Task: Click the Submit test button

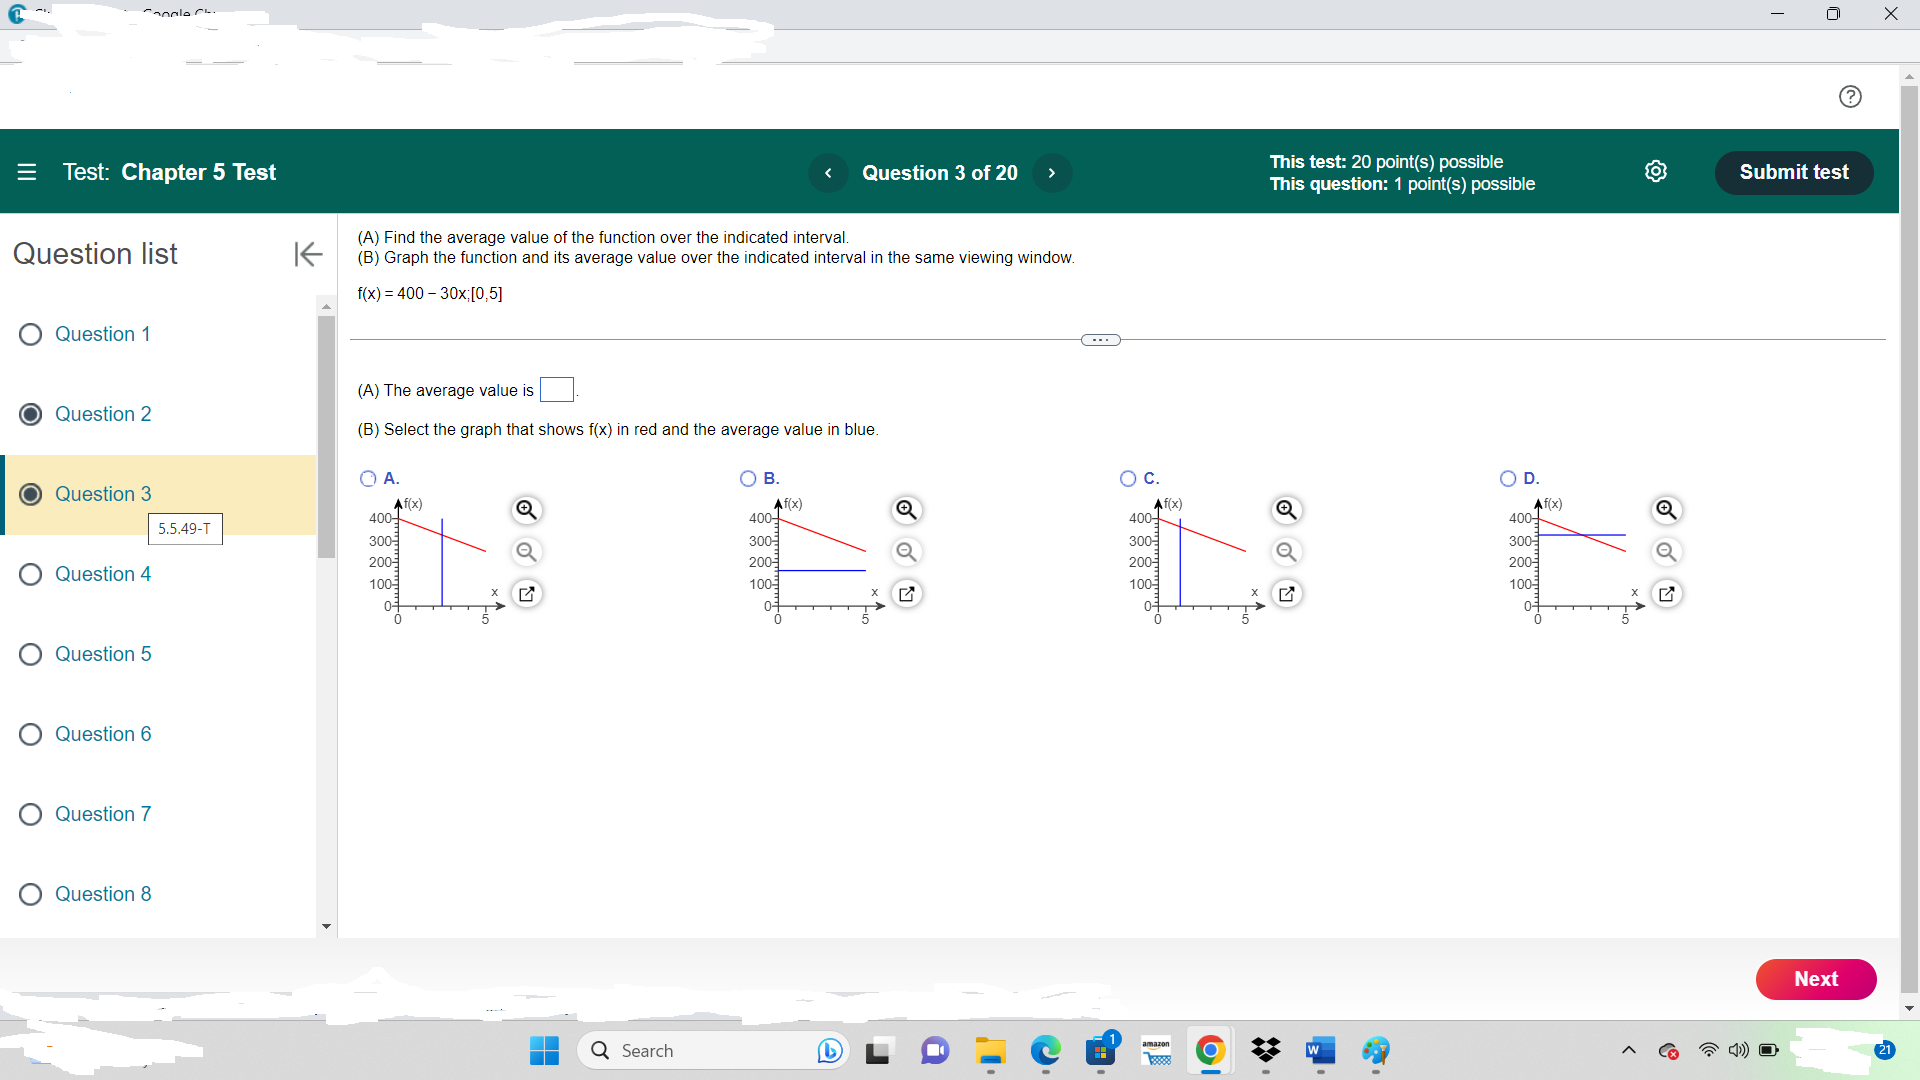Action: [x=1793, y=172]
